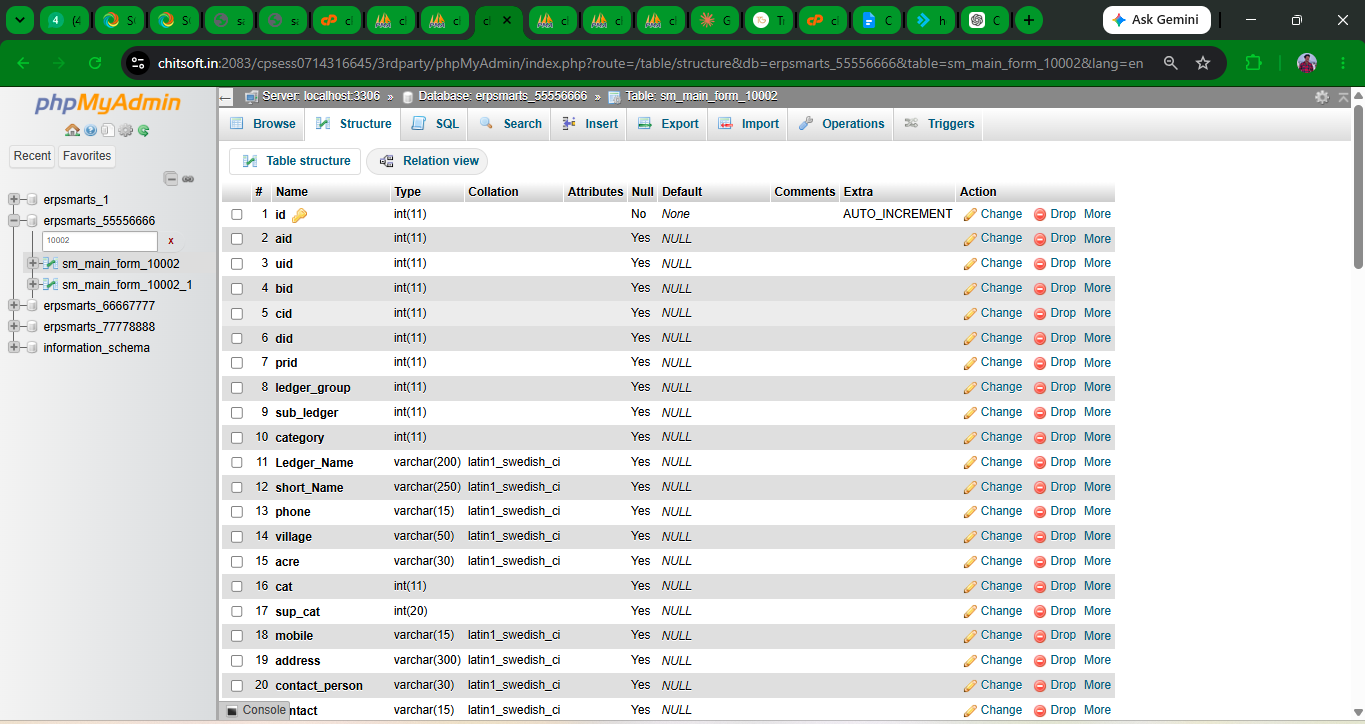Bookmark this page with the star icon

pyautogui.click(x=1203, y=63)
